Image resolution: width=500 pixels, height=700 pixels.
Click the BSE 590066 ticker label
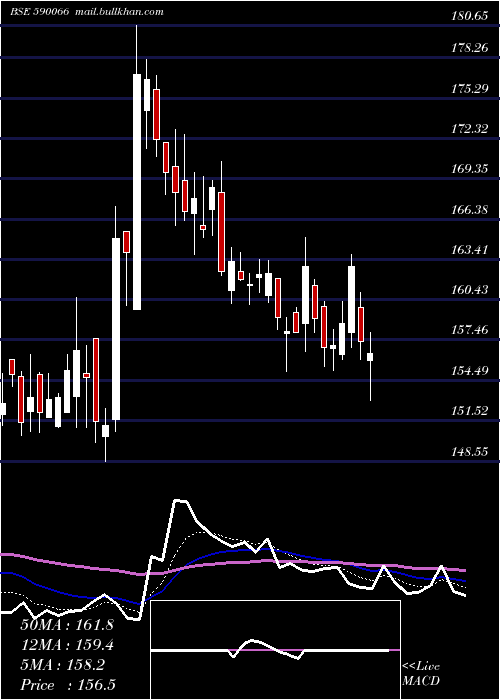click(39, 12)
